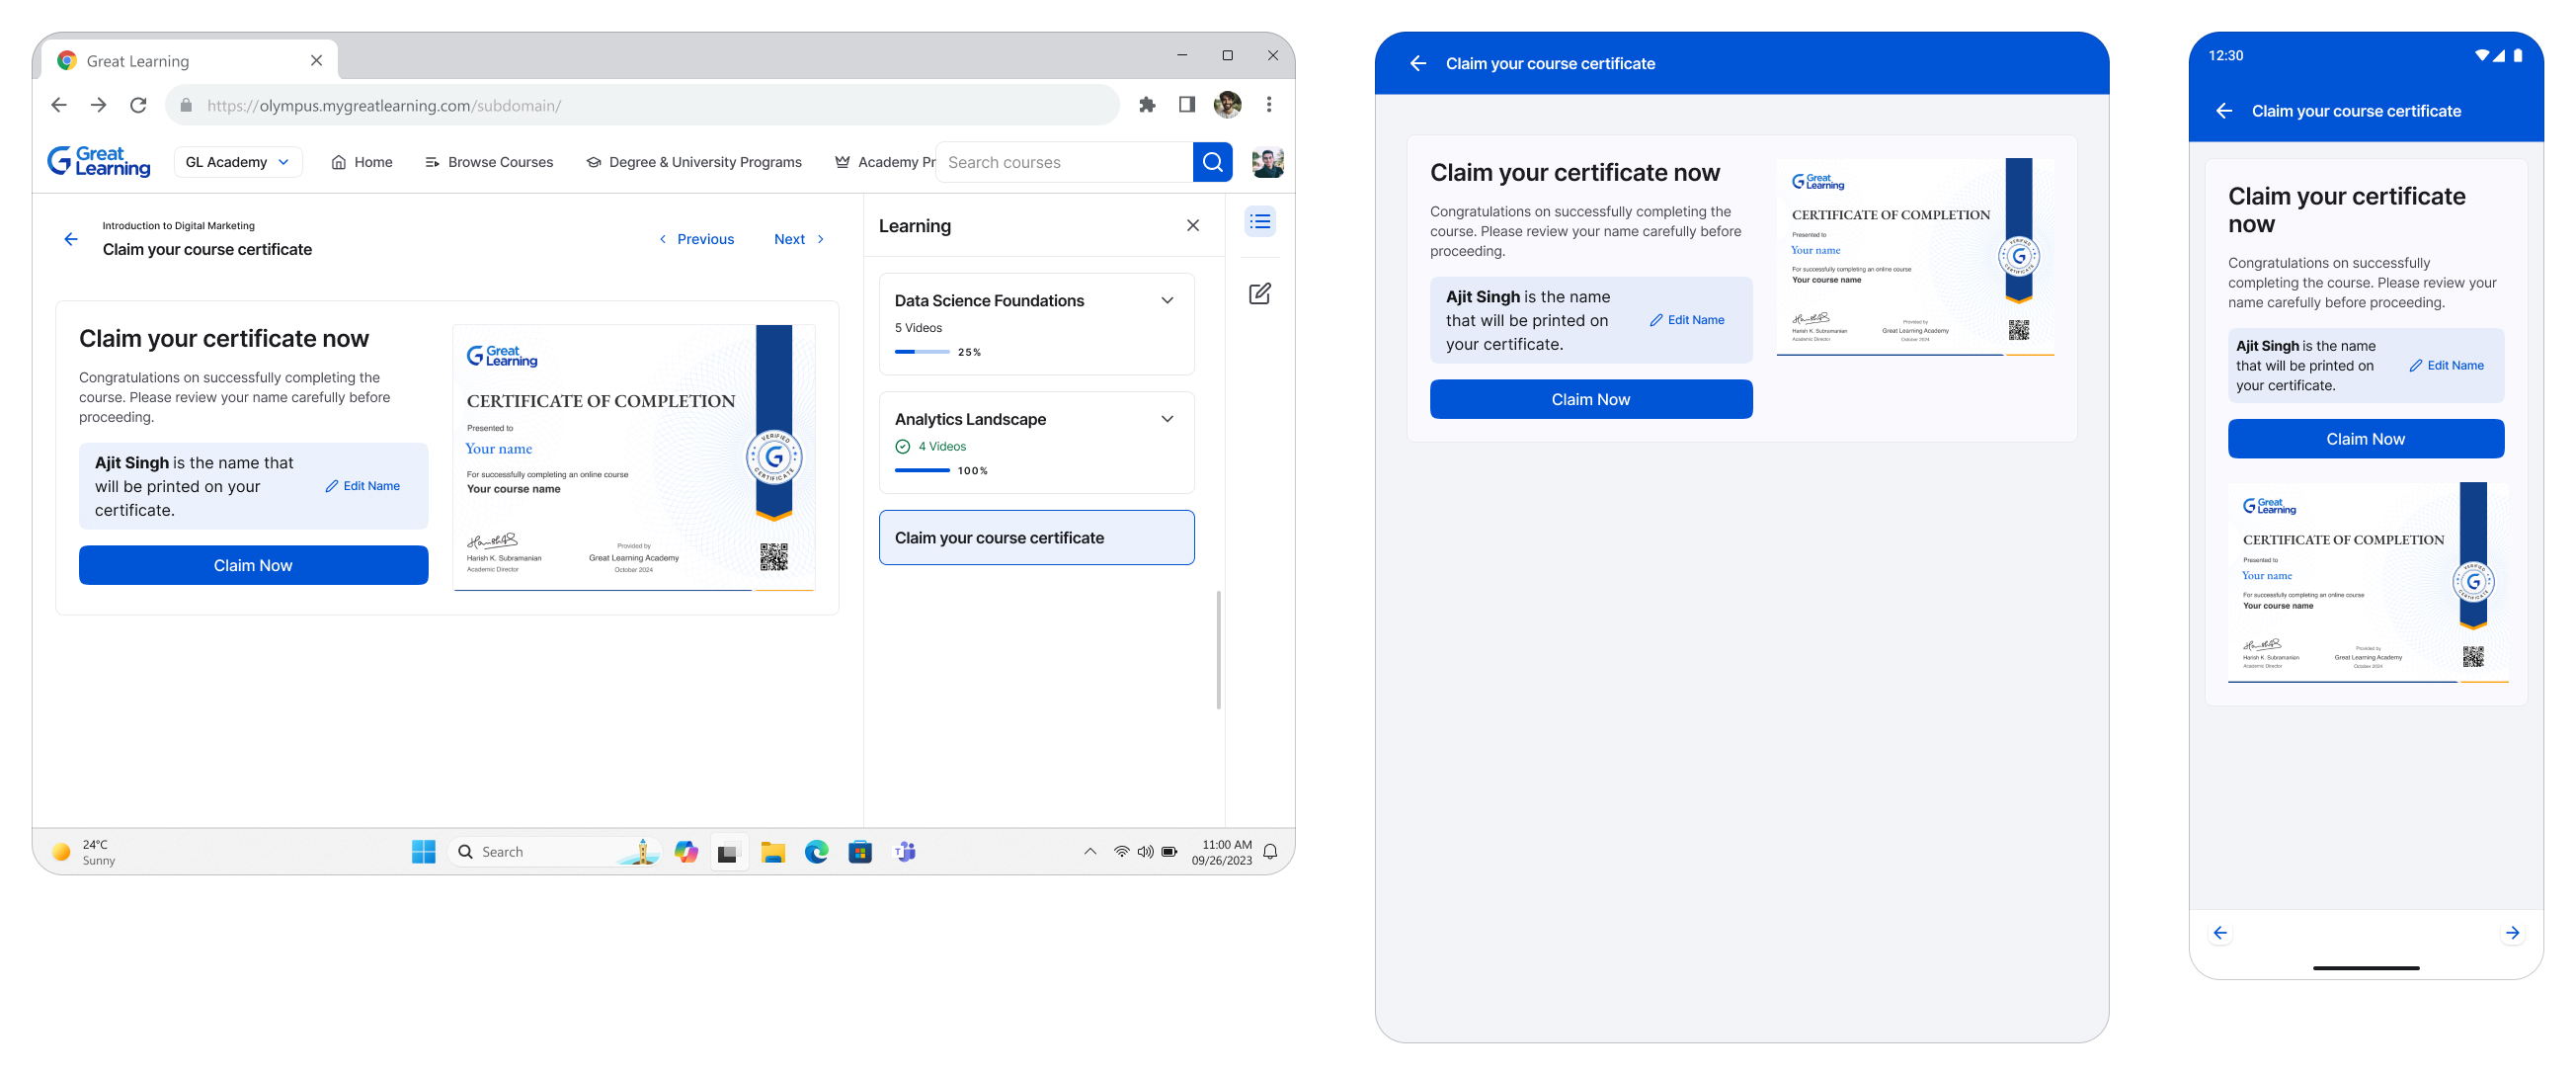Open Microsoft Teams from taskbar
Screen dimensions: 2576x1075
904,852
